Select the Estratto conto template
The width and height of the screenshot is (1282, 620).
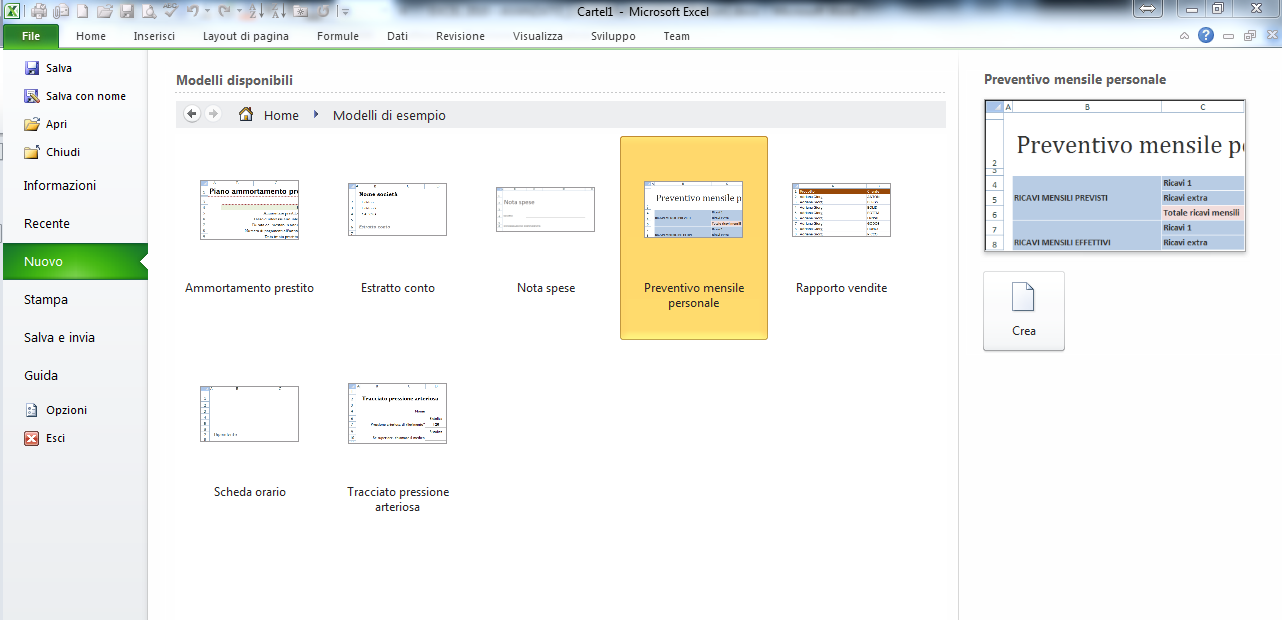pos(397,238)
